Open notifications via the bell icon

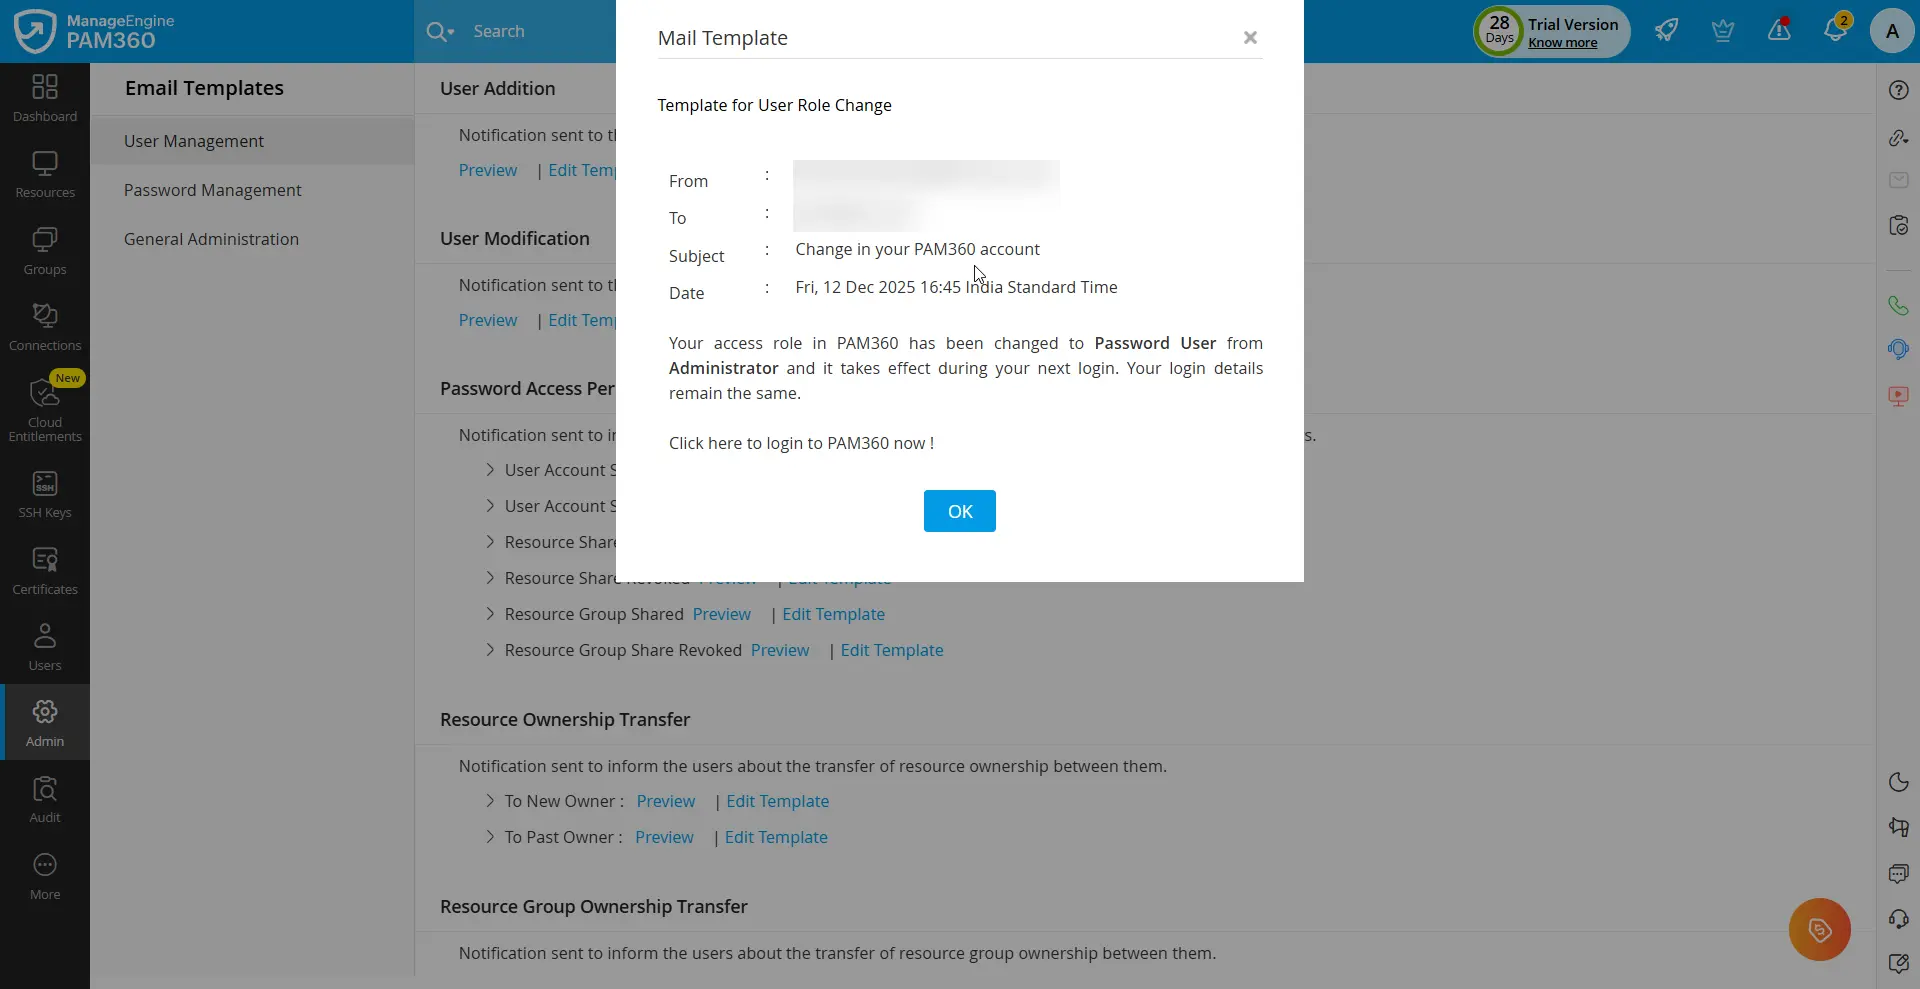click(1836, 30)
